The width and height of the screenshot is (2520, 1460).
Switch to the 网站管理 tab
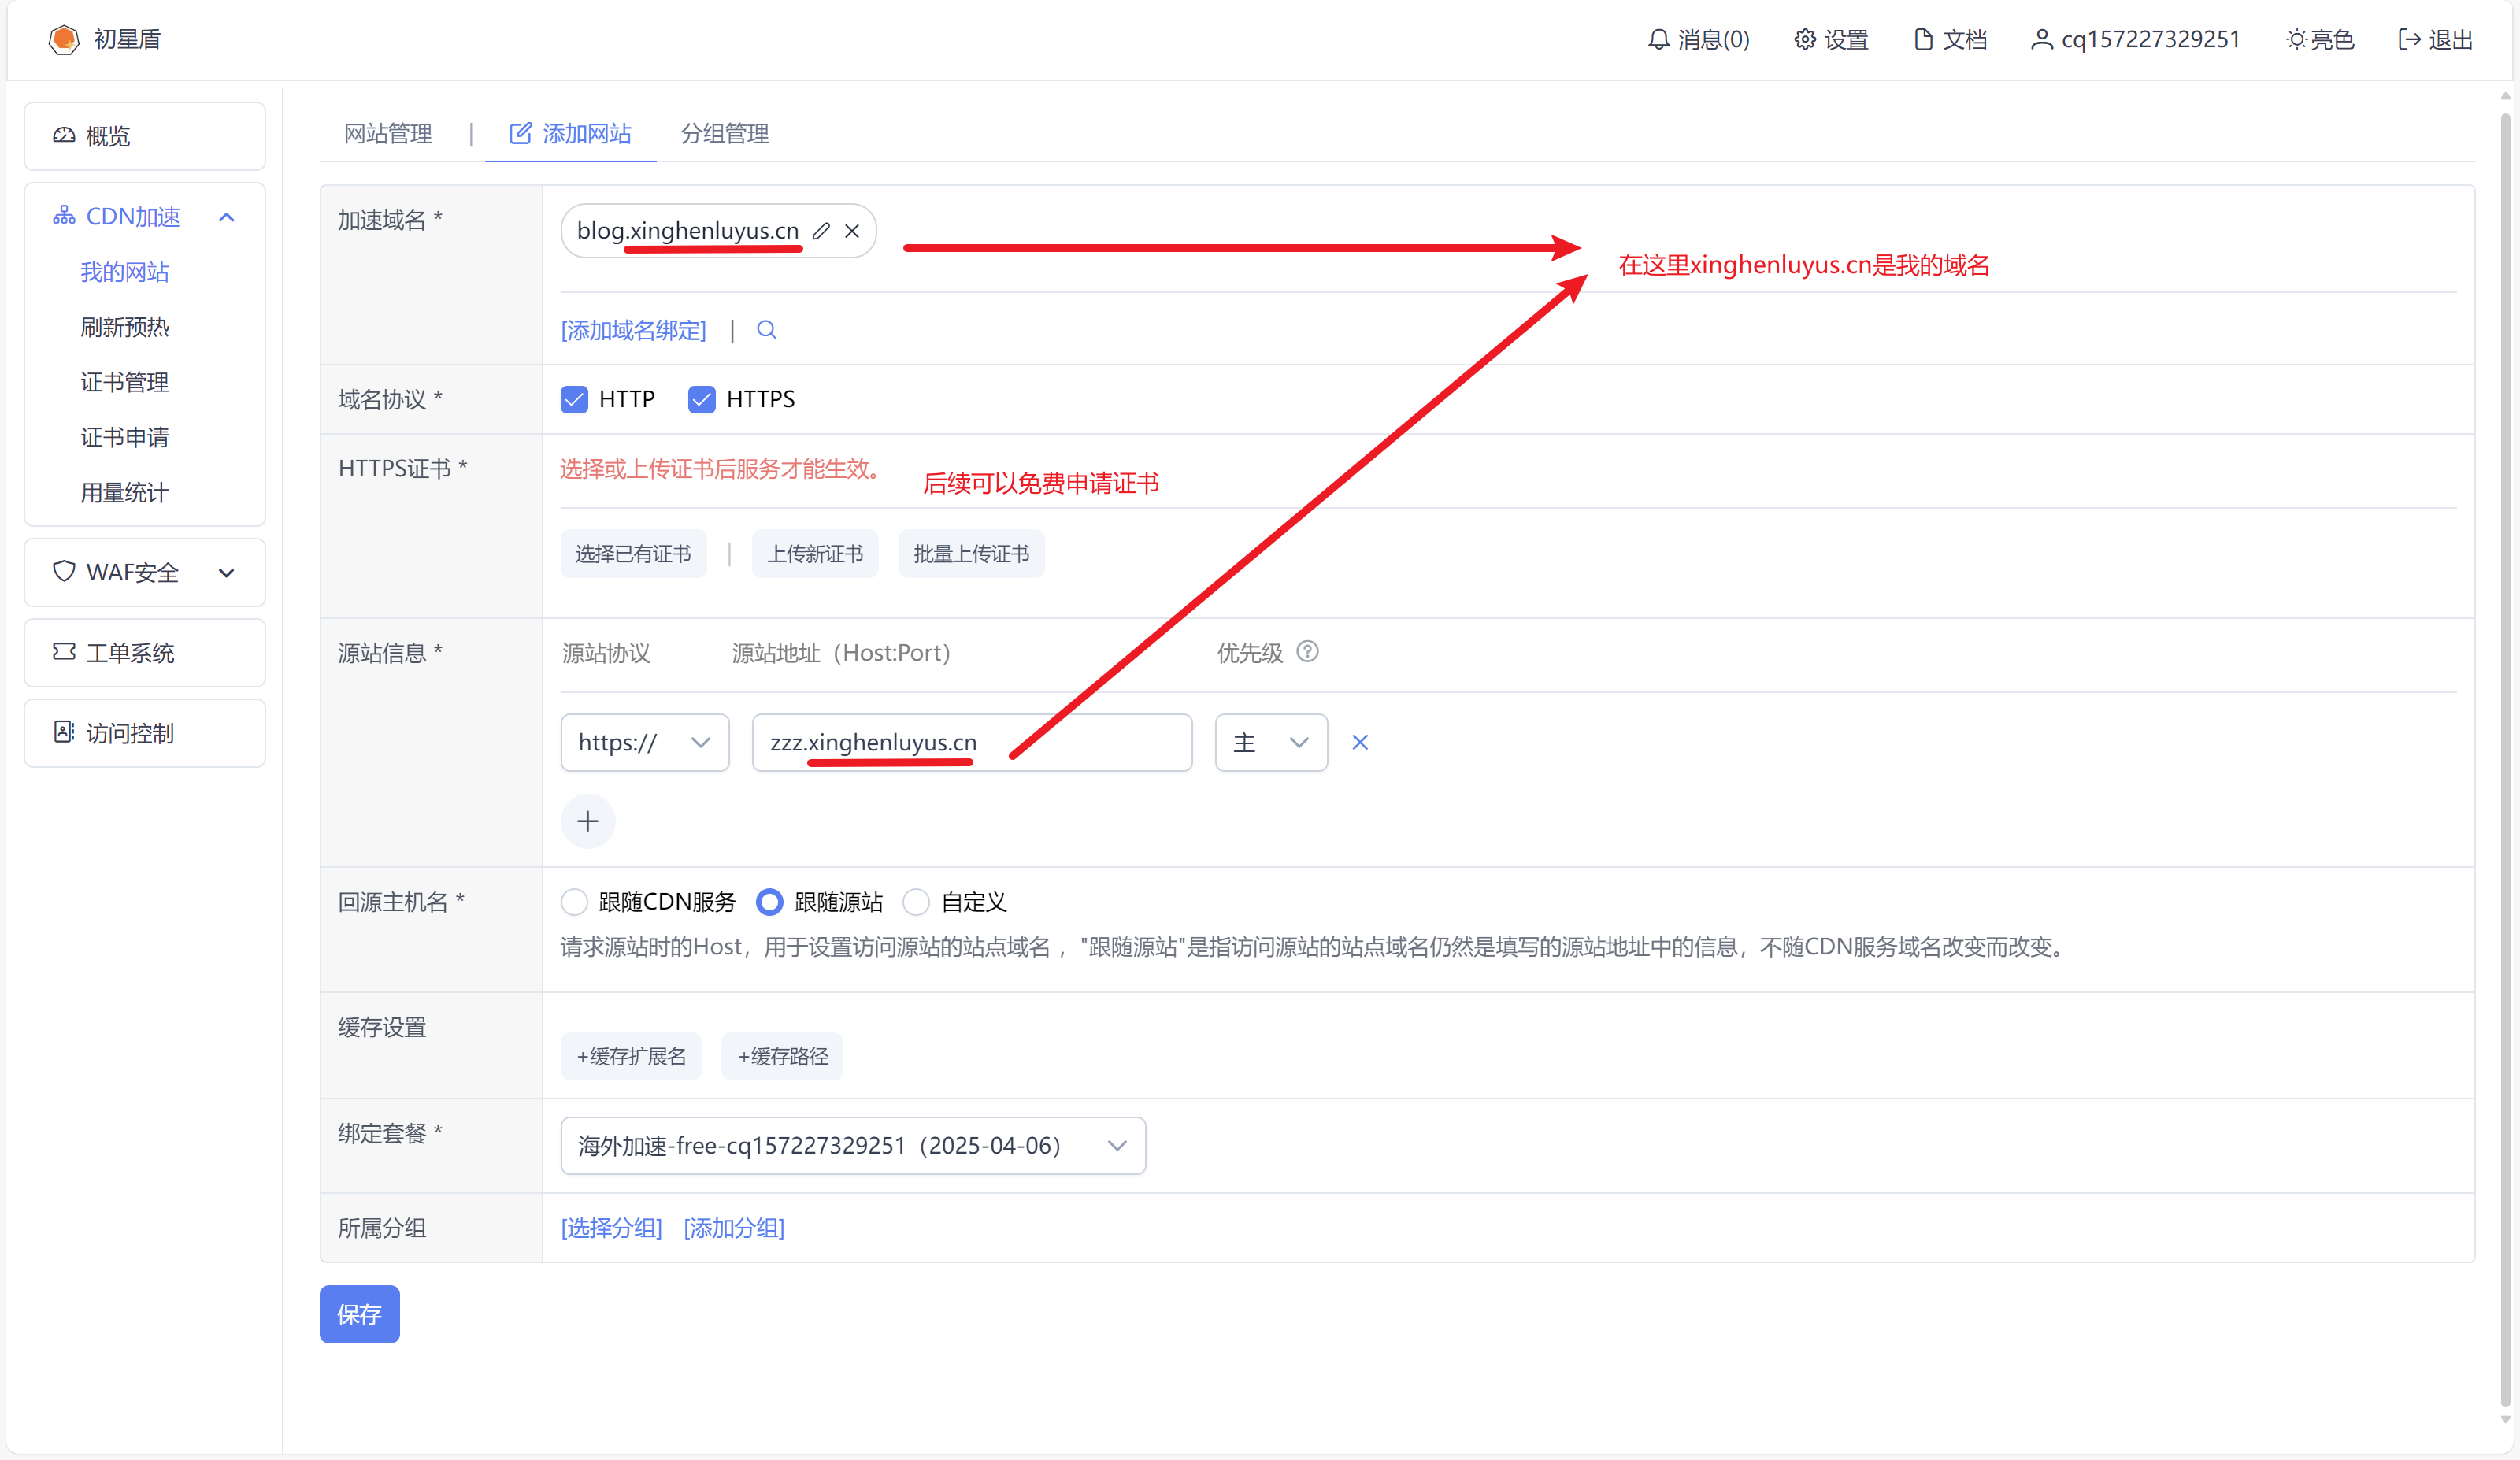[x=388, y=133]
